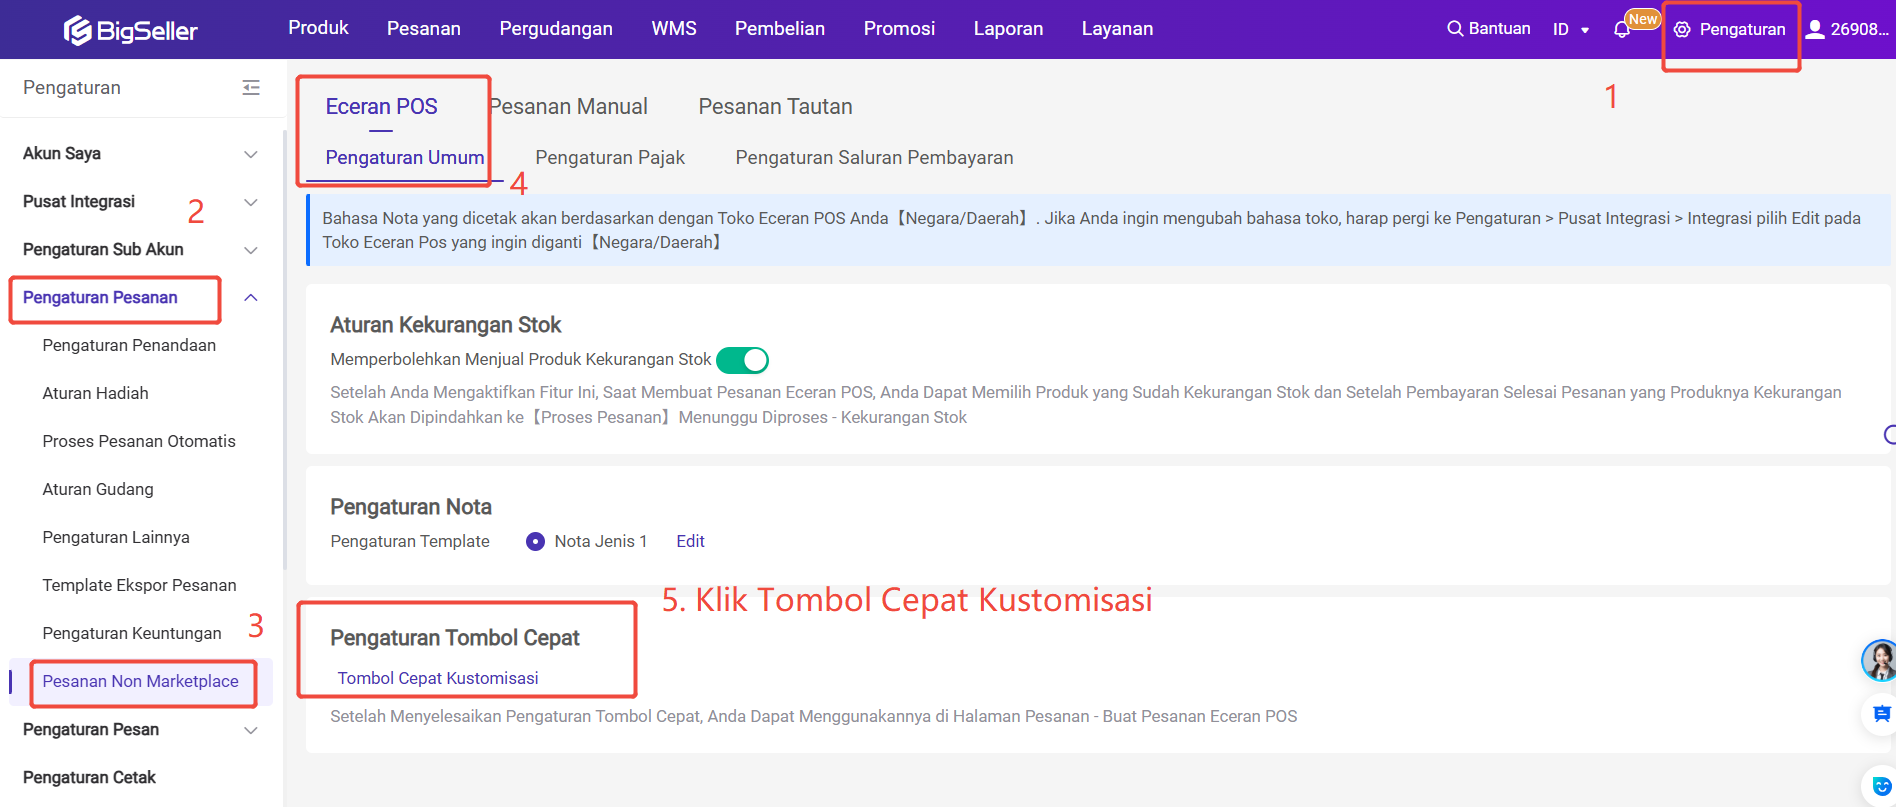Screen dimensions: 1896x807
Task: Click the user account profile icon
Action: pyautogui.click(x=1815, y=29)
